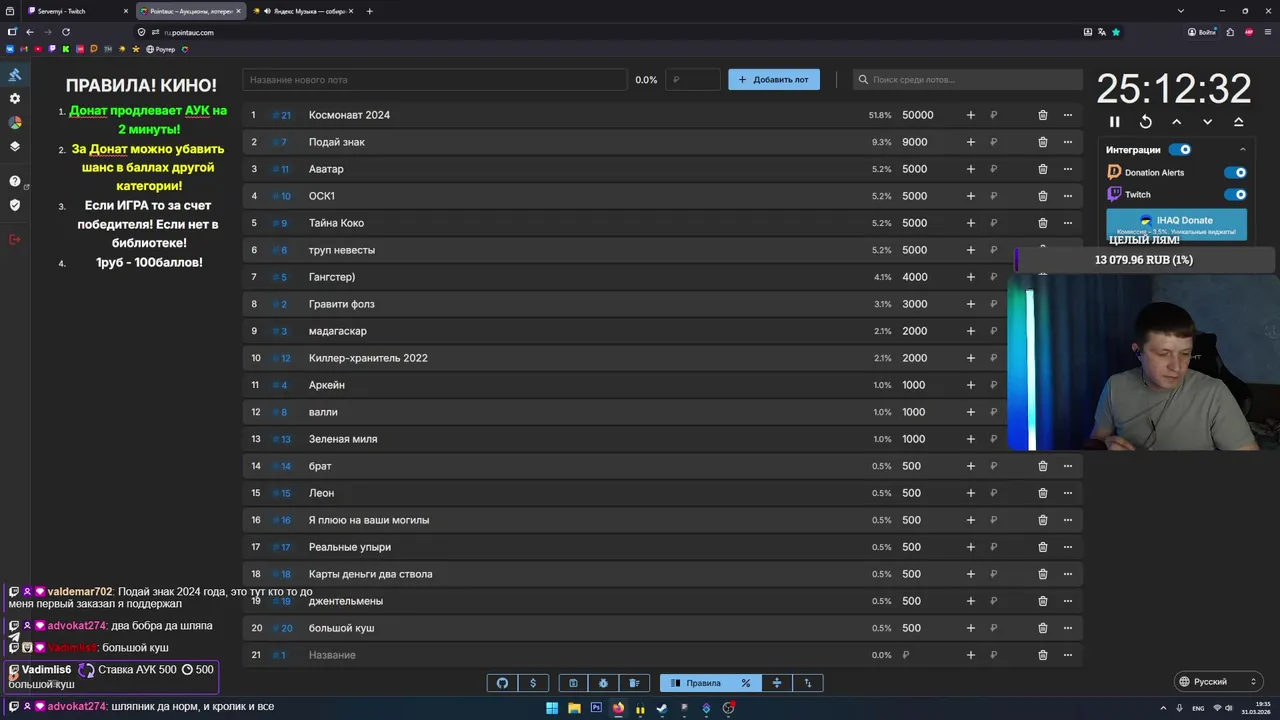Screen dimensions: 1280x720
Task: Click the Войти account button
Action: click(x=1203, y=32)
